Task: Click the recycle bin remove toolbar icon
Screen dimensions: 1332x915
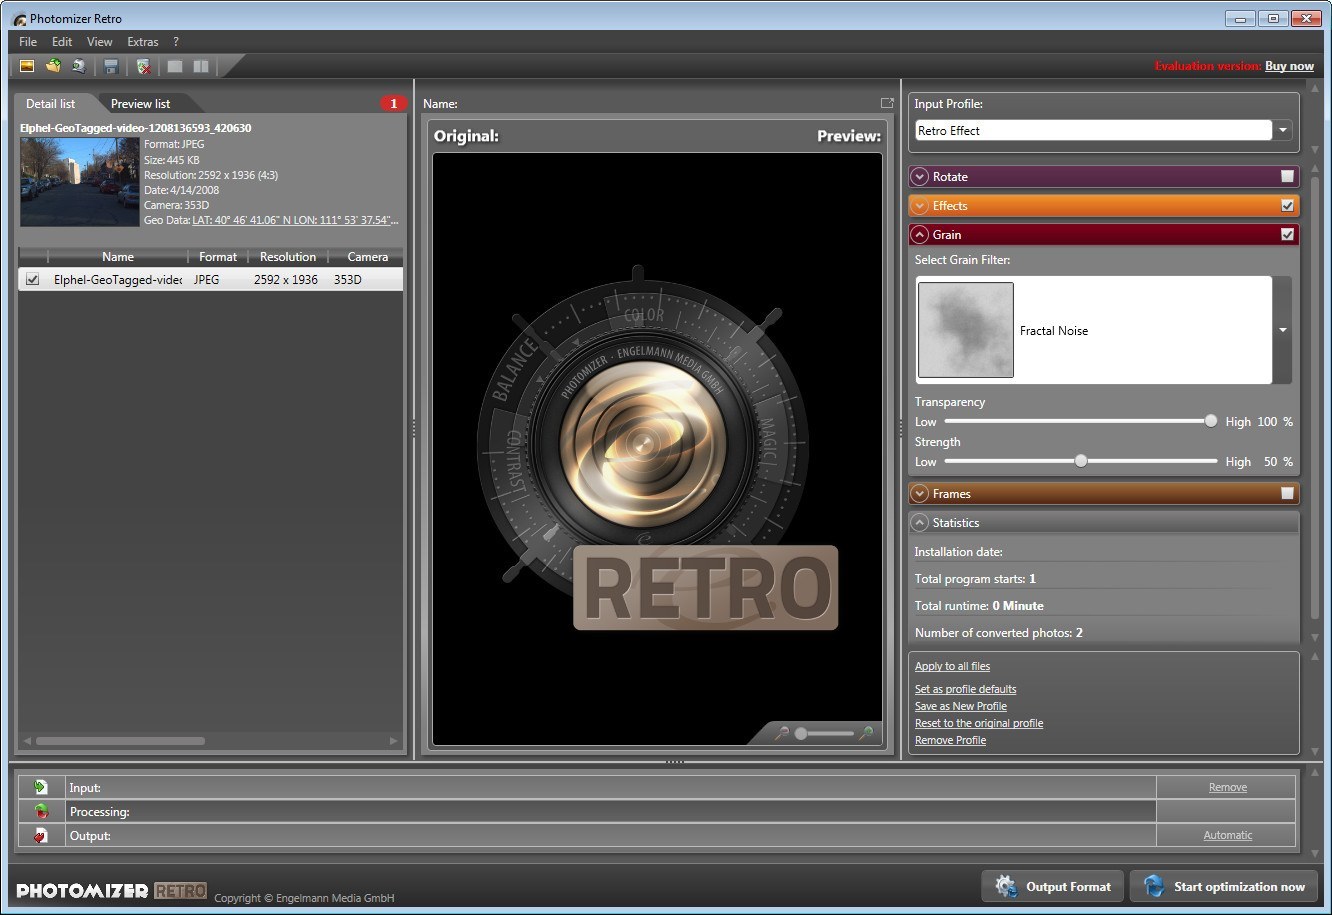Action: pos(144,66)
